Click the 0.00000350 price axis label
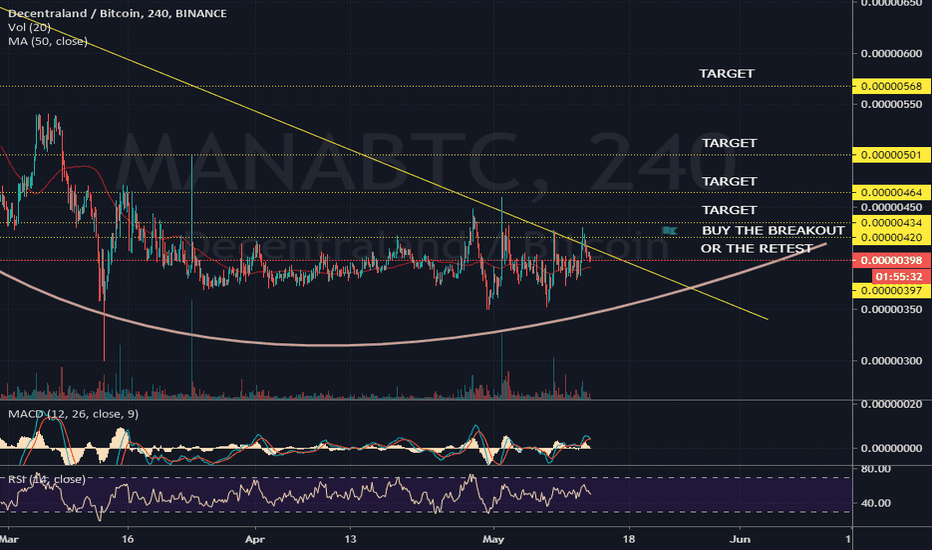932x550 pixels. [x=892, y=309]
